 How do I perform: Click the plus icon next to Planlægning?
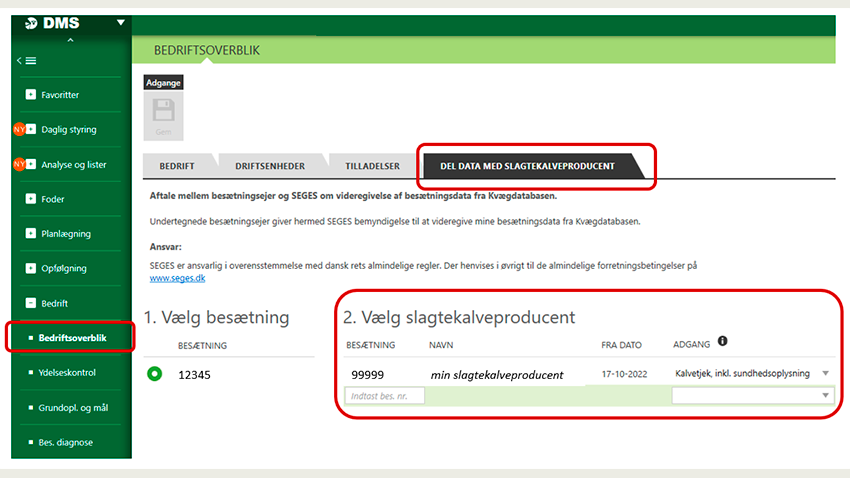30,234
